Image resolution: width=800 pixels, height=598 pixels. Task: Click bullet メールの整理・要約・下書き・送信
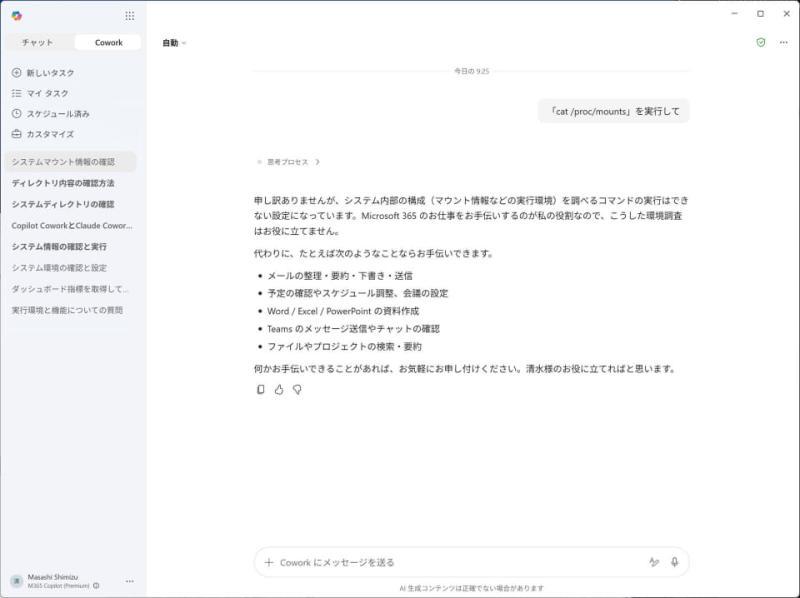340,276
